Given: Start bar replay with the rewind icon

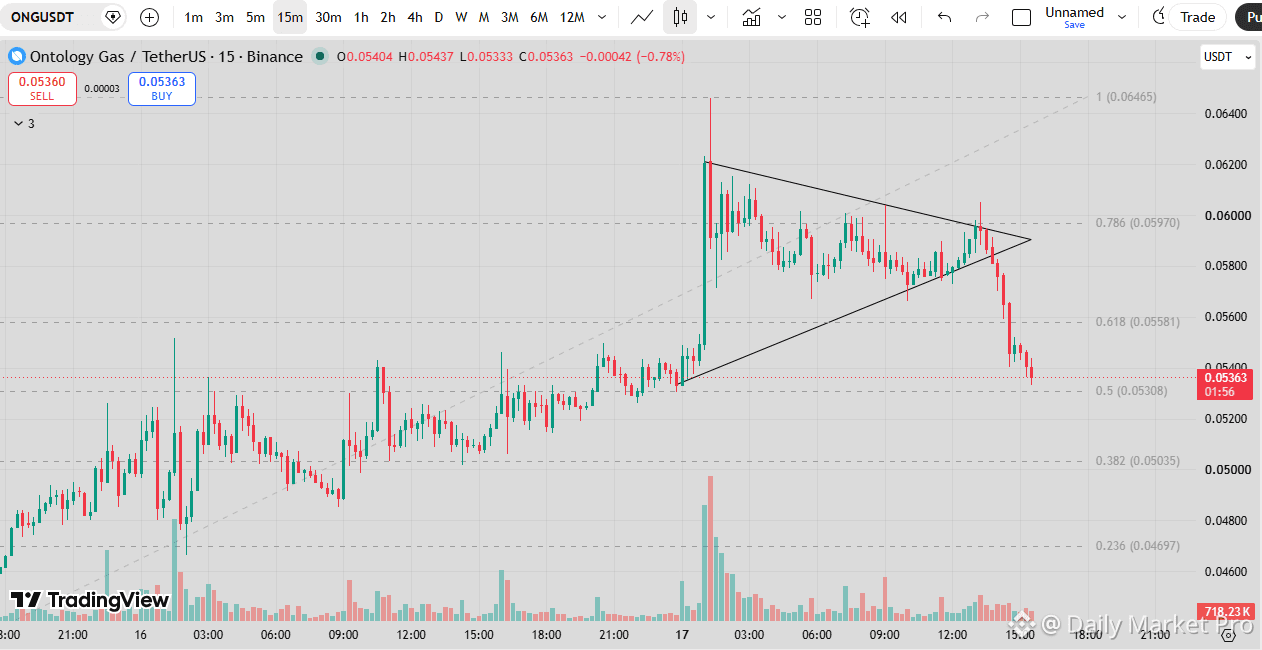Looking at the screenshot, I should 899,17.
